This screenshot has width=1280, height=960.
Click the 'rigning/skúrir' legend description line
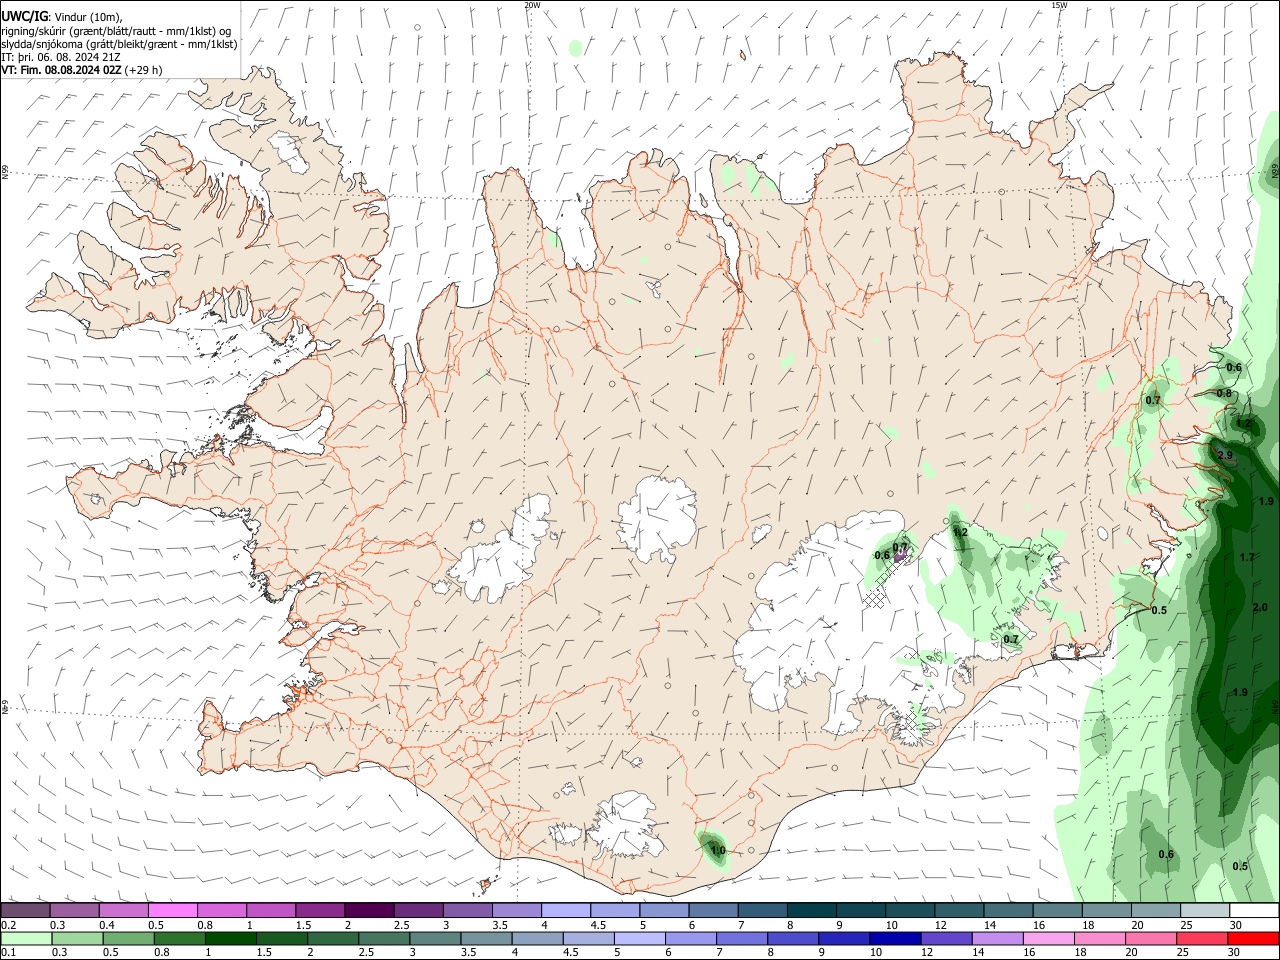point(116,30)
